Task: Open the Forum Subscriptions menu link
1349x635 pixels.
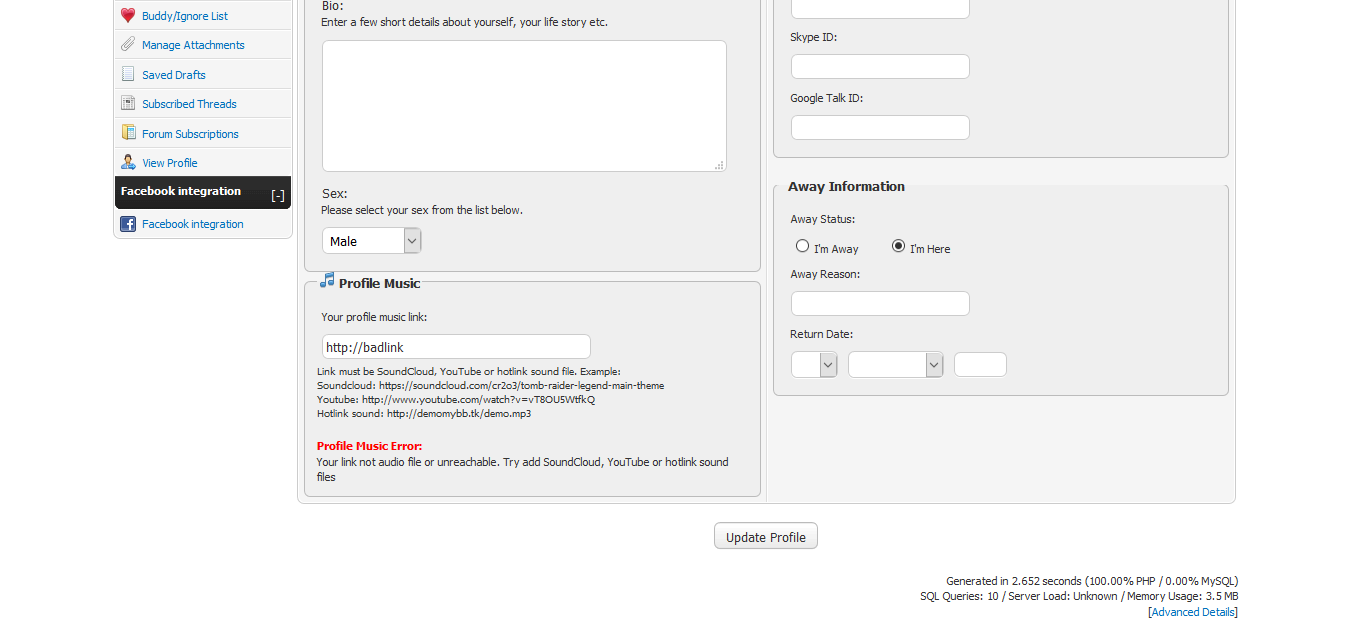Action: (190, 134)
